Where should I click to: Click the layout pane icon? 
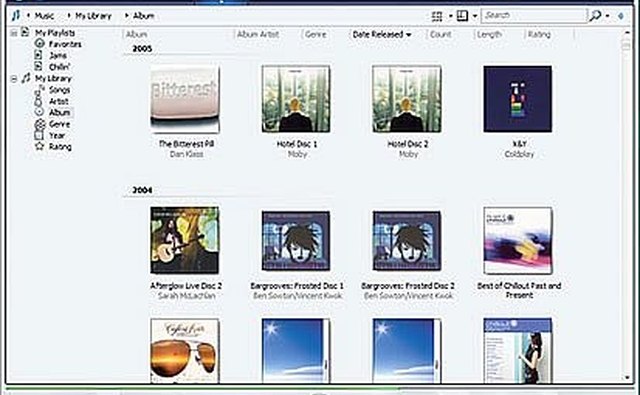click(x=462, y=16)
